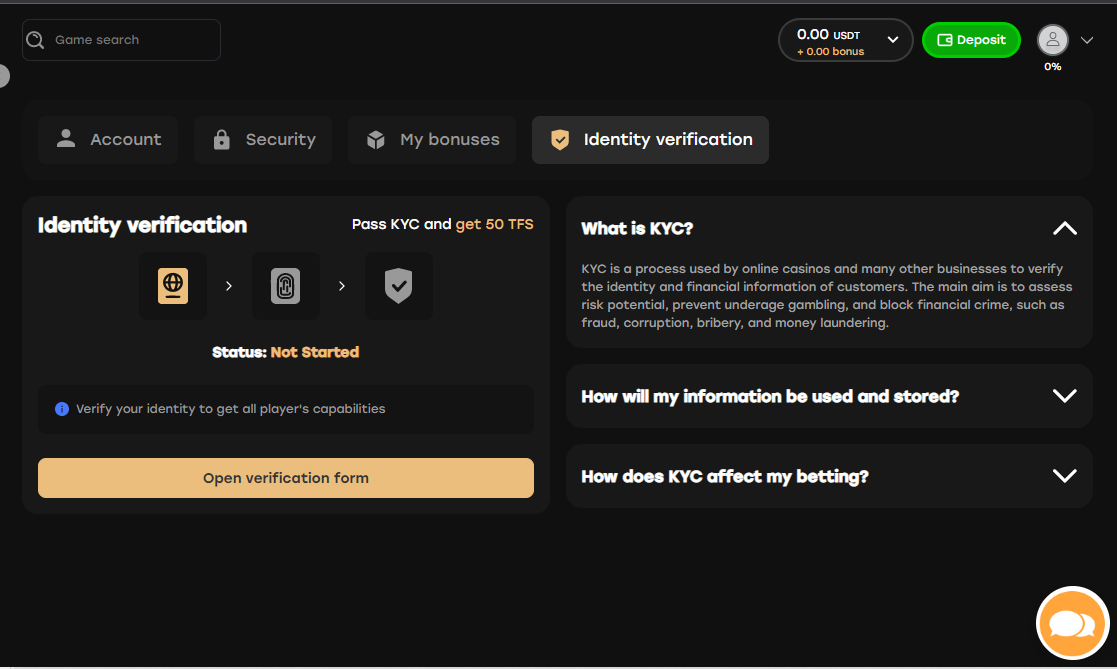Click the magnifier icon in Game search
This screenshot has height=669, width=1117.
click(x=35, y=40)
